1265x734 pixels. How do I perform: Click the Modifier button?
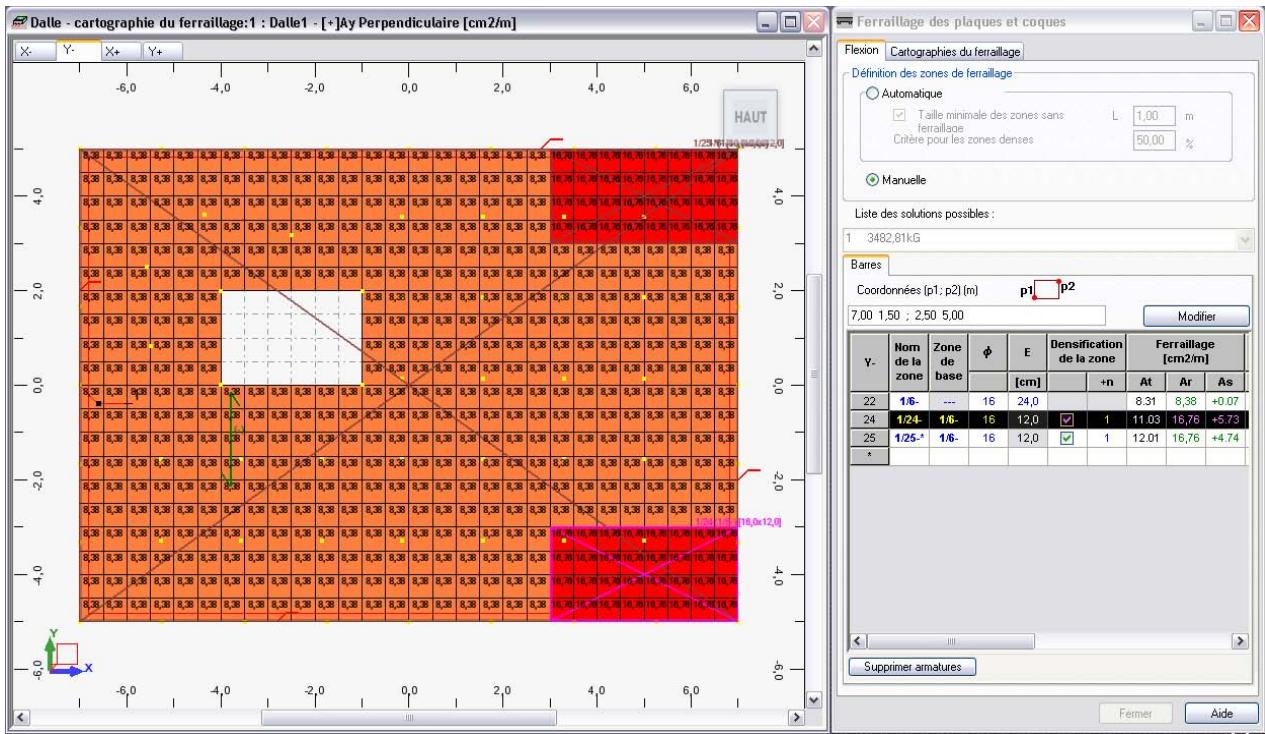[1194, 316]
